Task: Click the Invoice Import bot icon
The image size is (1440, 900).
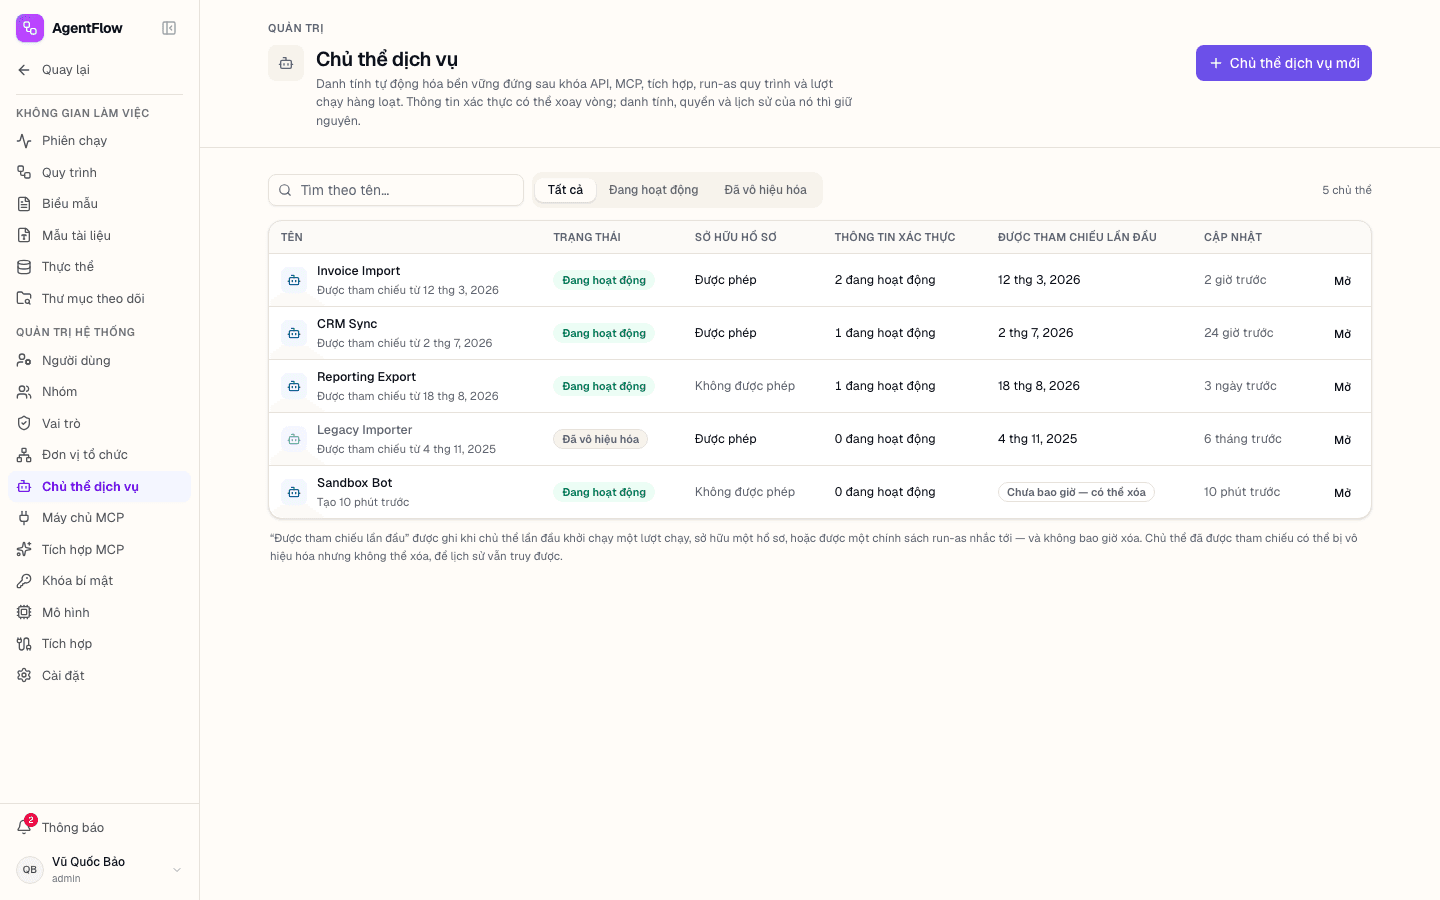Action: click(x=294, y=280)
